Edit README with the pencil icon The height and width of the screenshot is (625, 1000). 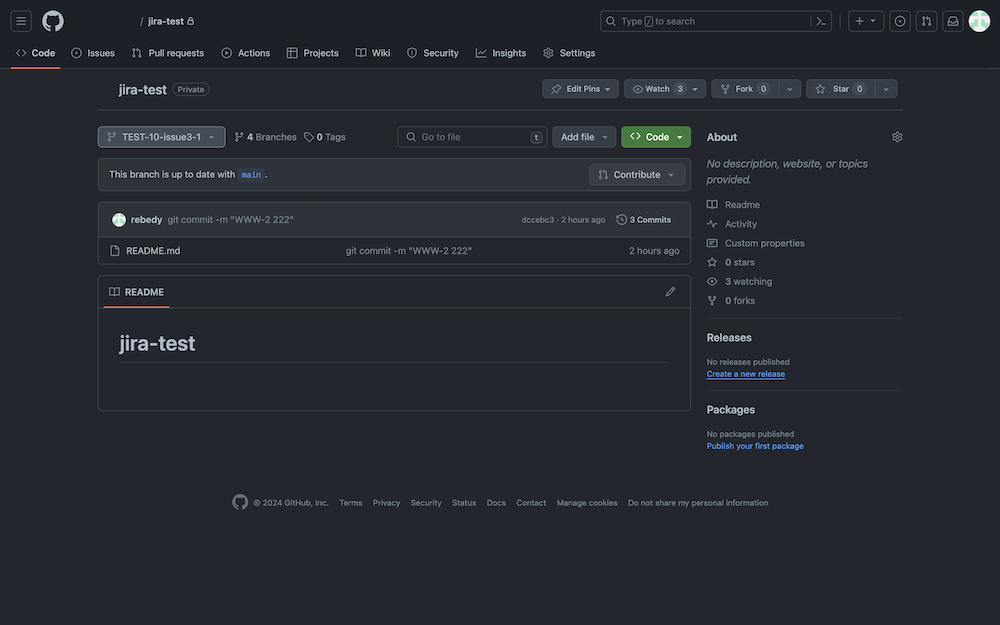coord(670,291)
